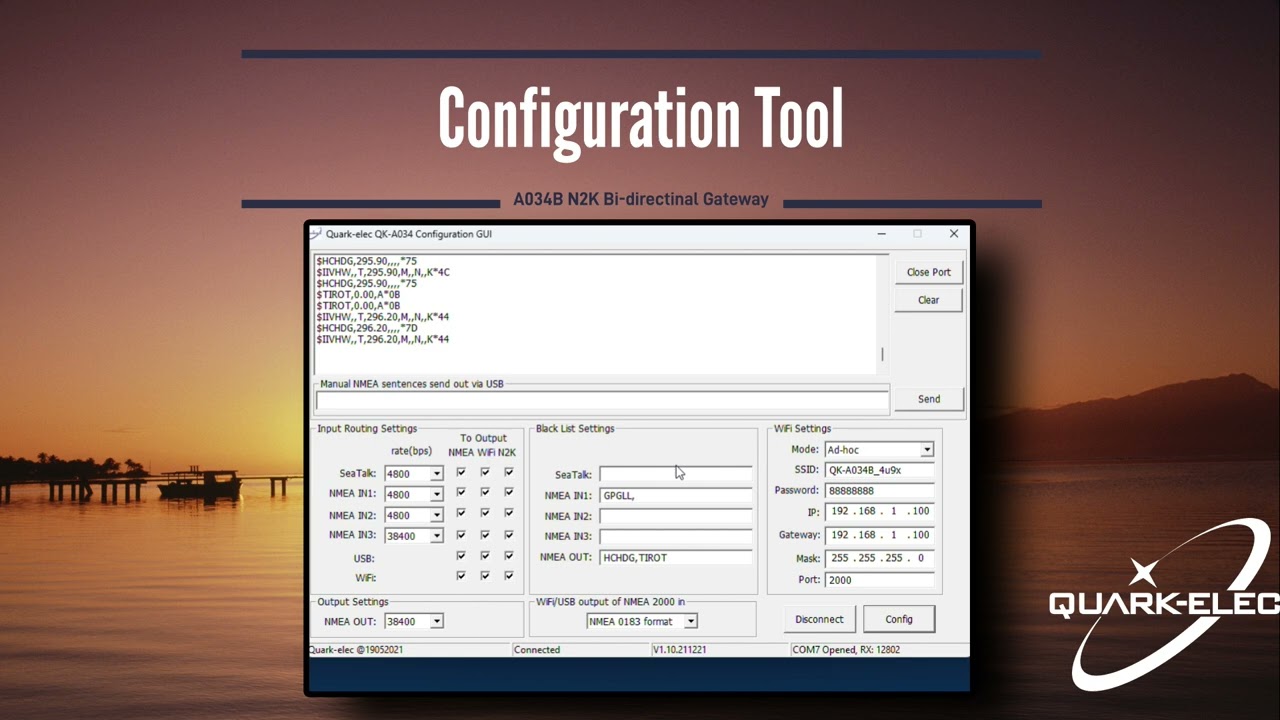
Task: Toggle NMEA IN1 to N2K output checkbox
Action: [x=509, y=492]
